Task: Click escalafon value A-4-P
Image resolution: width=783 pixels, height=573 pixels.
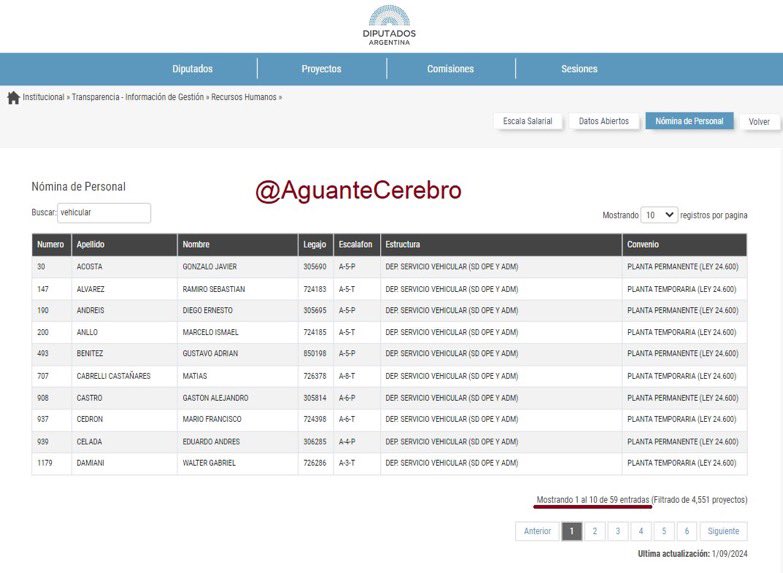Action: pos(347,442)
